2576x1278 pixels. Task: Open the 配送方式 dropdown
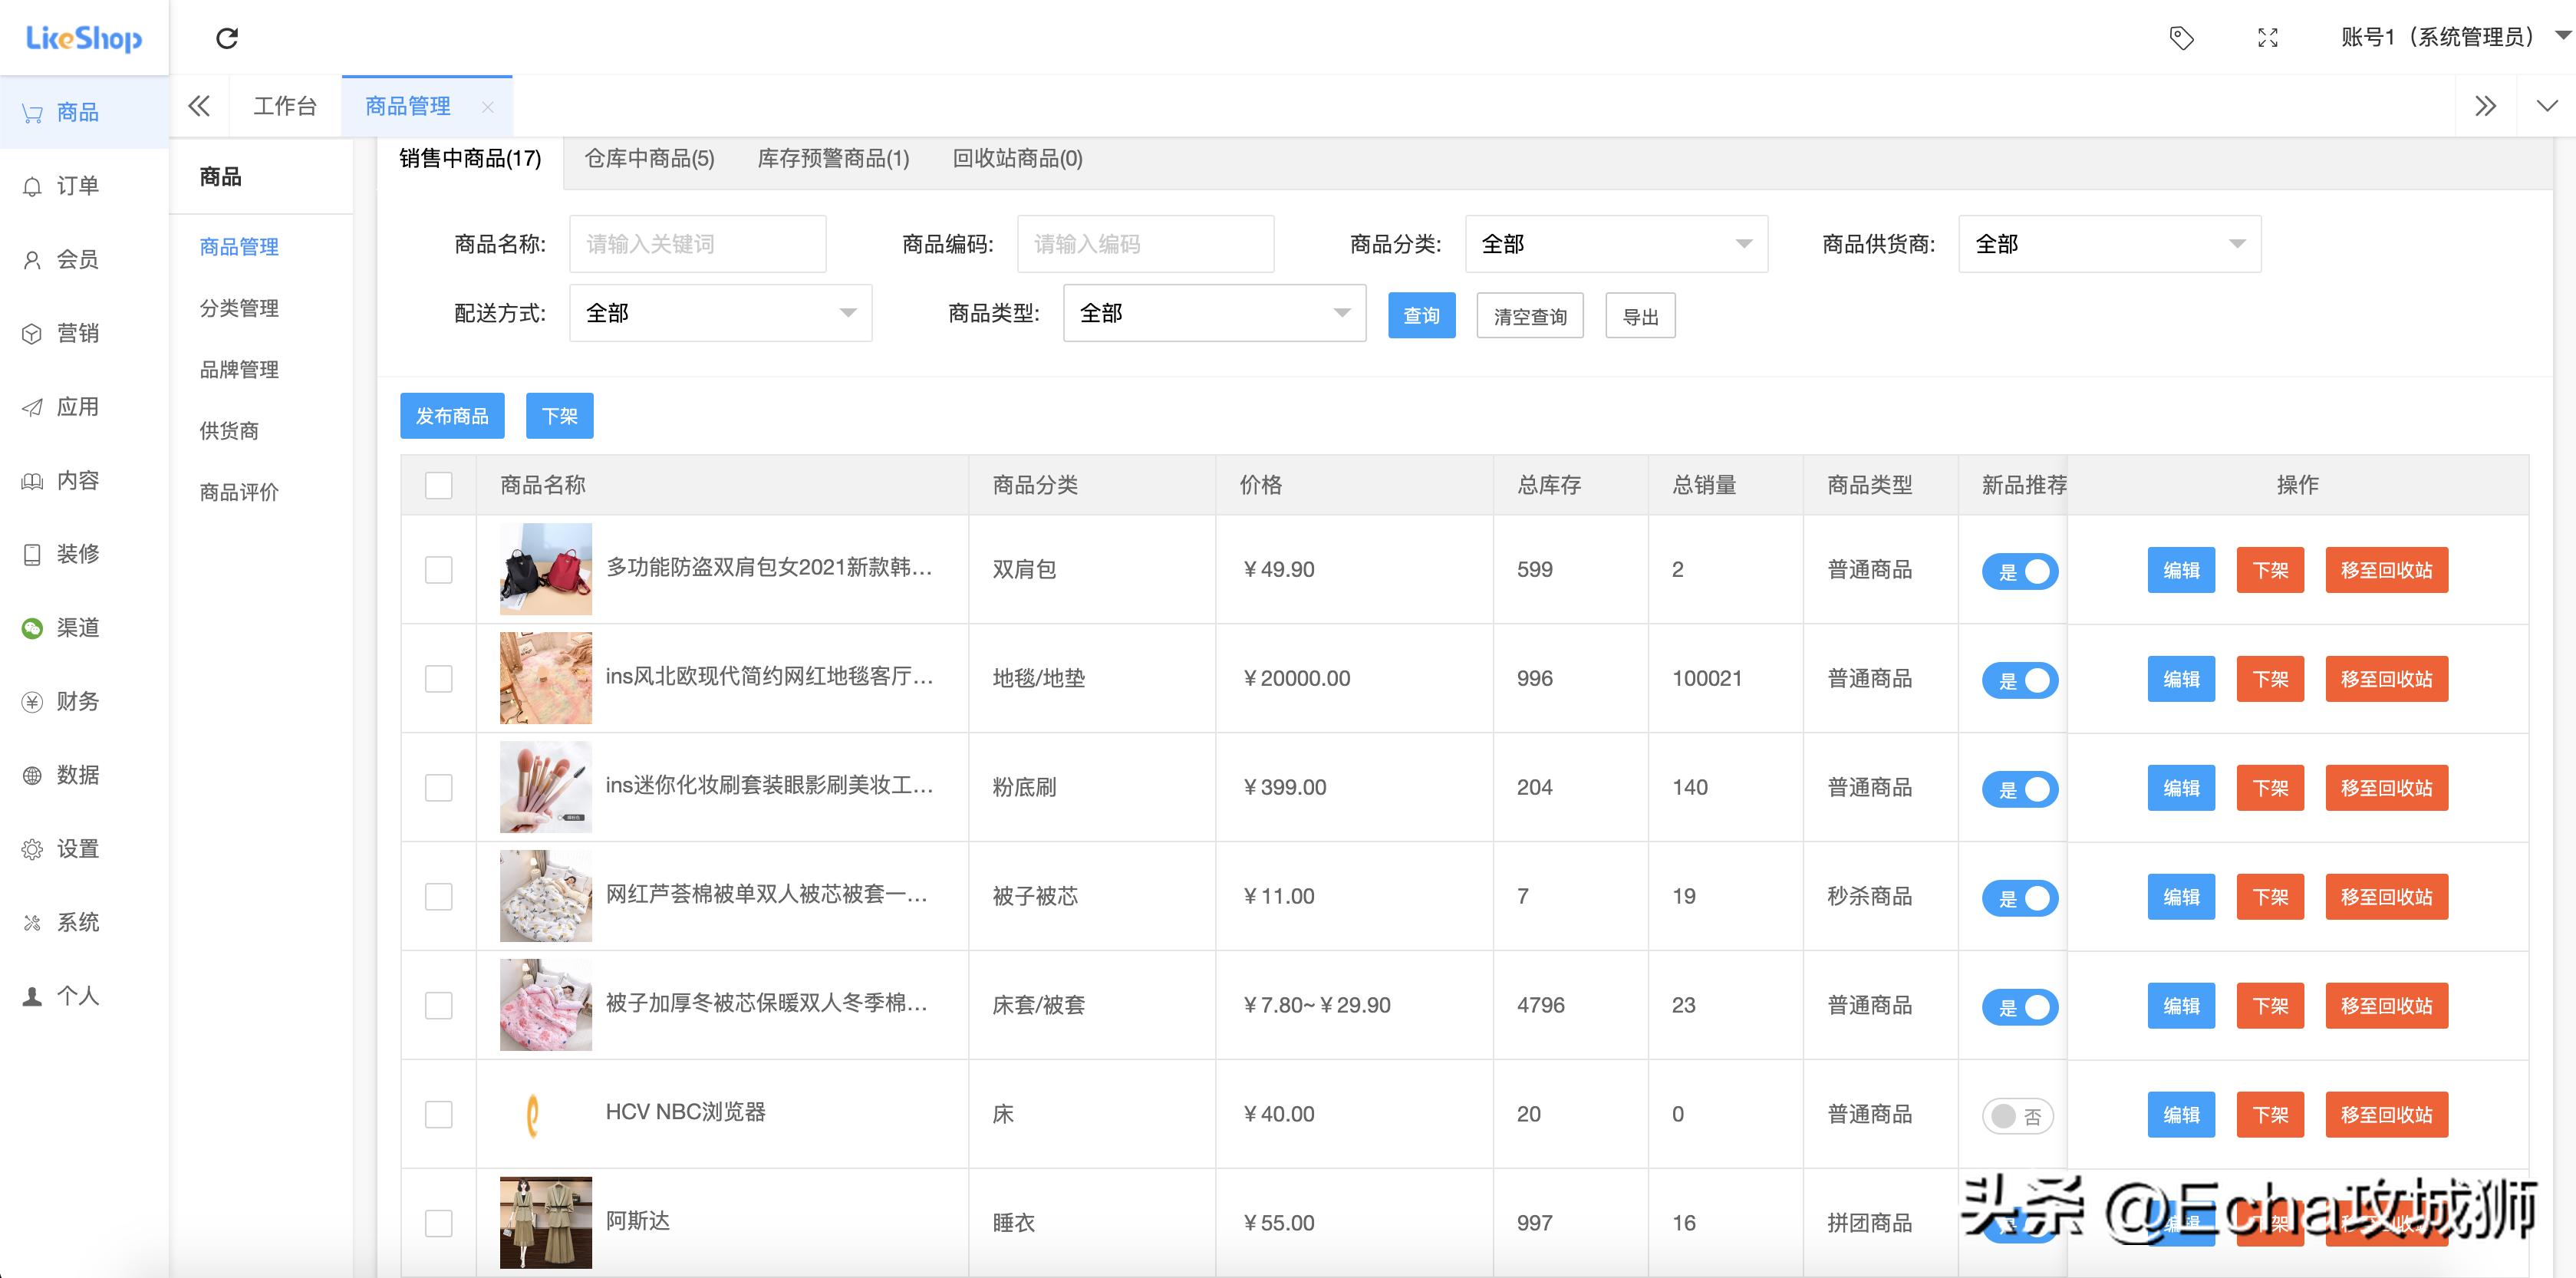coord(719,313)
